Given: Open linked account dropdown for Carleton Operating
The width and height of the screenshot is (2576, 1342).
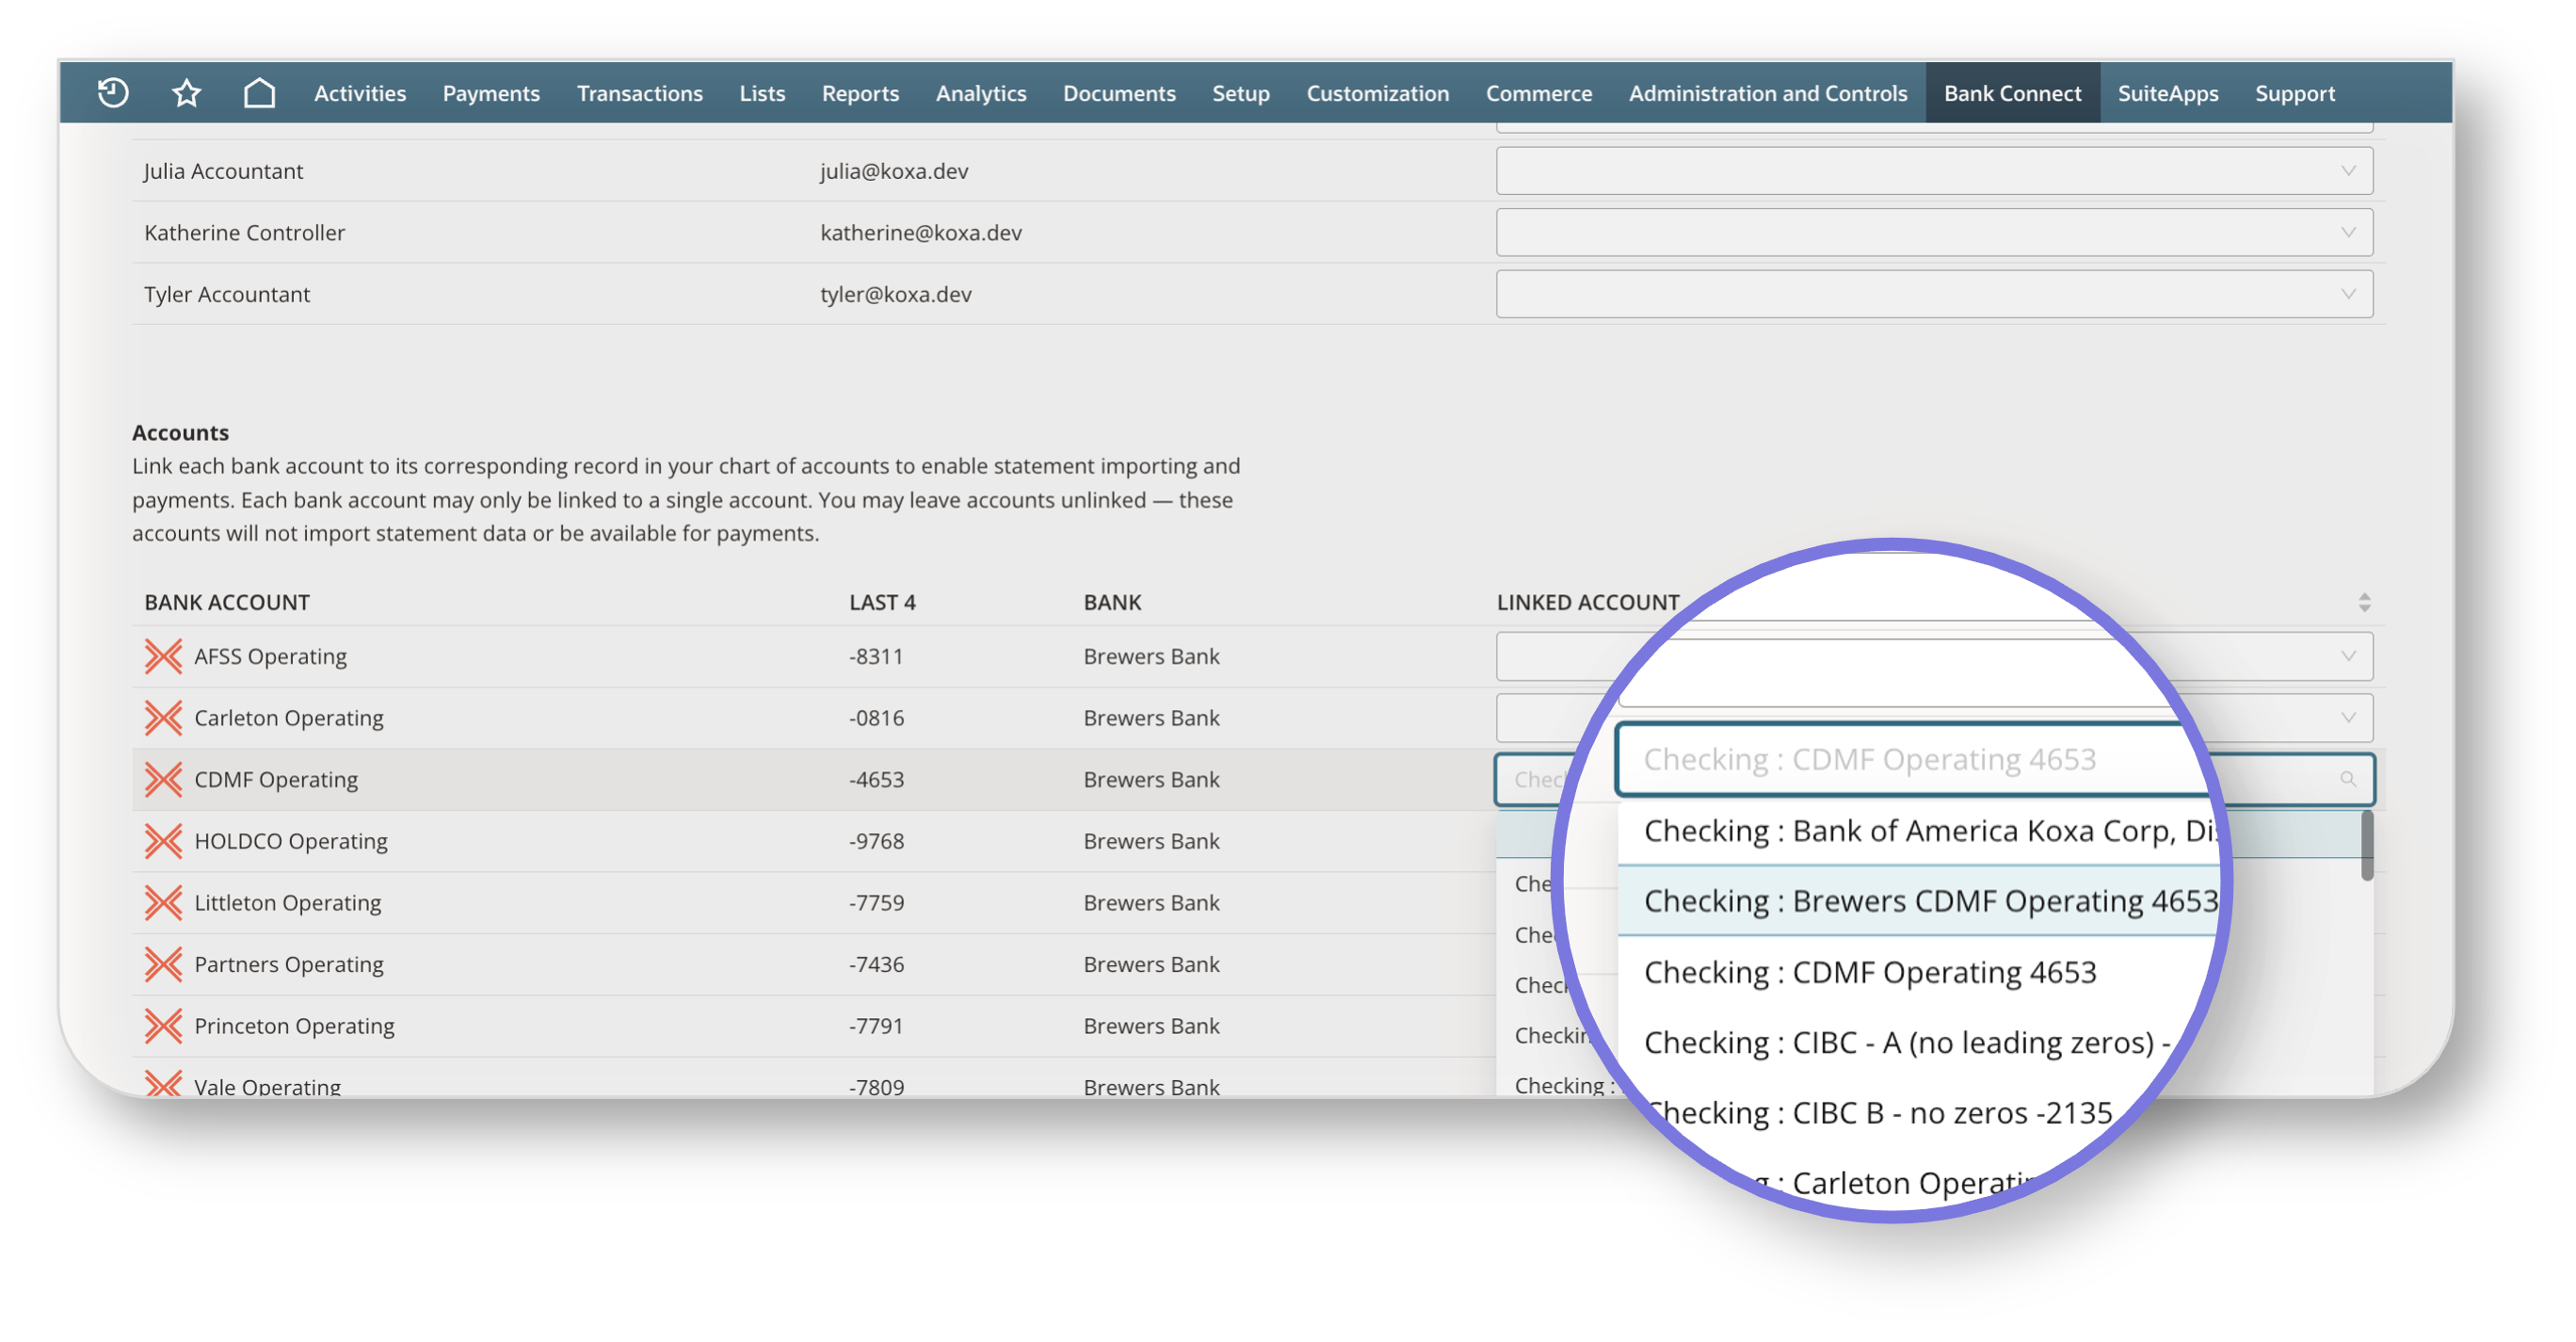Looking at the screenshot, I should coord(1933,718).
